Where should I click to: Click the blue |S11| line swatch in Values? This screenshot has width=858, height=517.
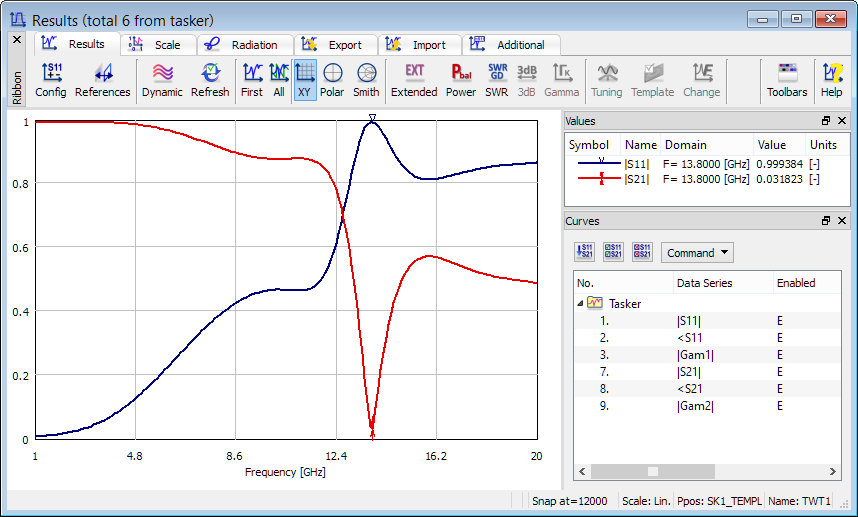pos(599,162)
